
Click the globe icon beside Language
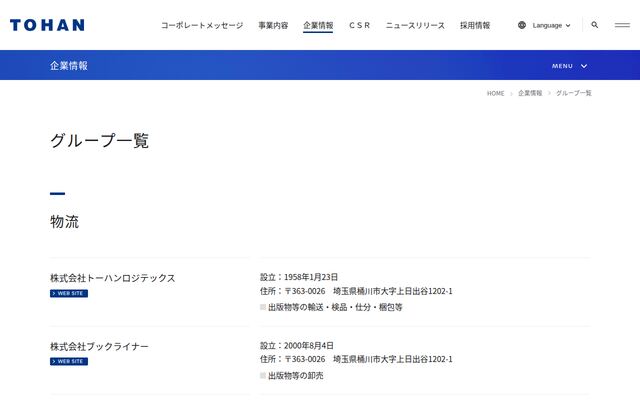tap(522, 25)
